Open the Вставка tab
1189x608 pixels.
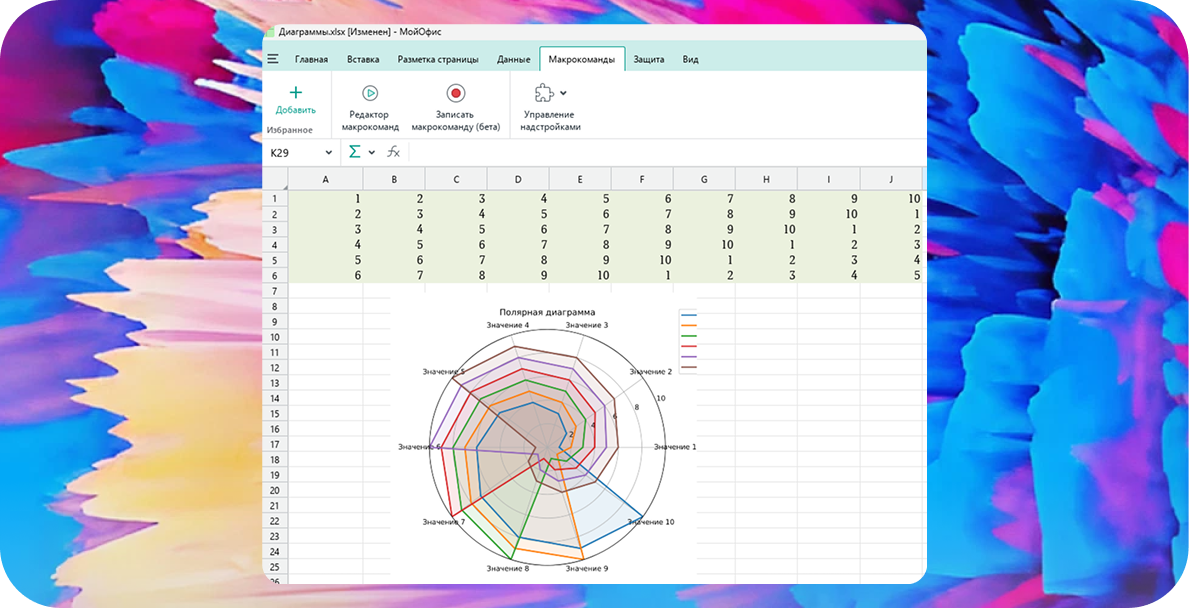point(363,59)
